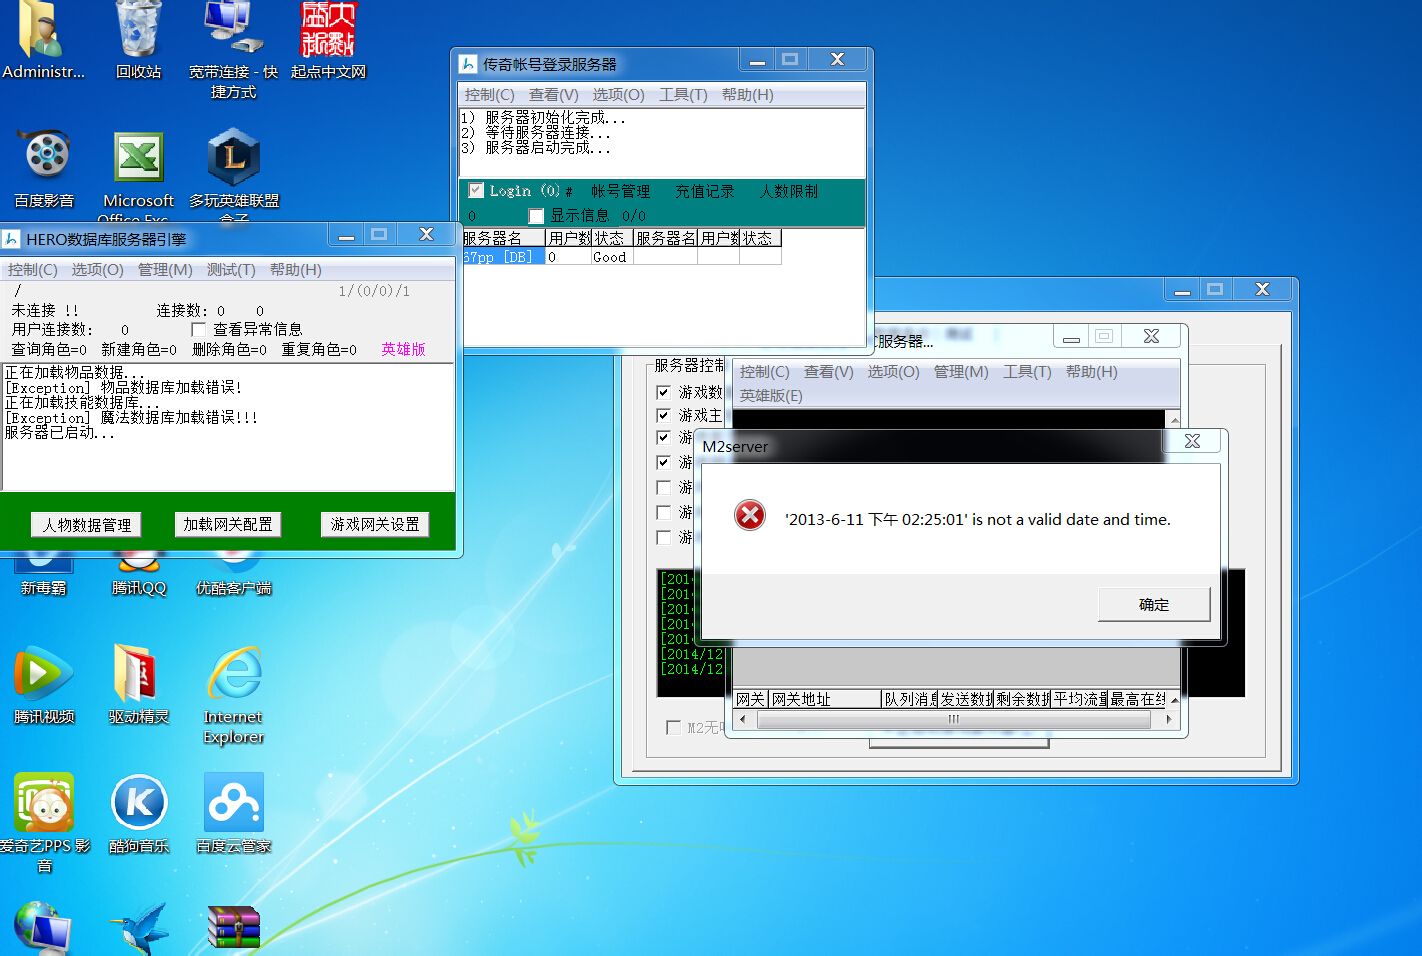Click the 英雄版 link in HERO database window

403,349
